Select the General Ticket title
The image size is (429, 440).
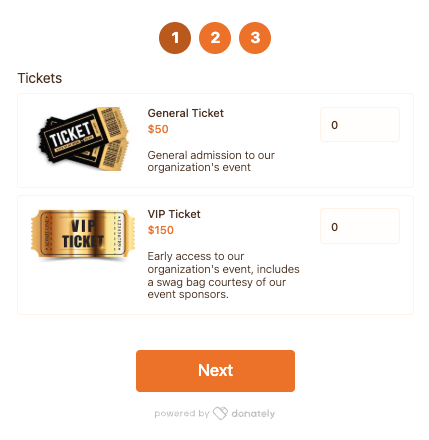[186, 113]
